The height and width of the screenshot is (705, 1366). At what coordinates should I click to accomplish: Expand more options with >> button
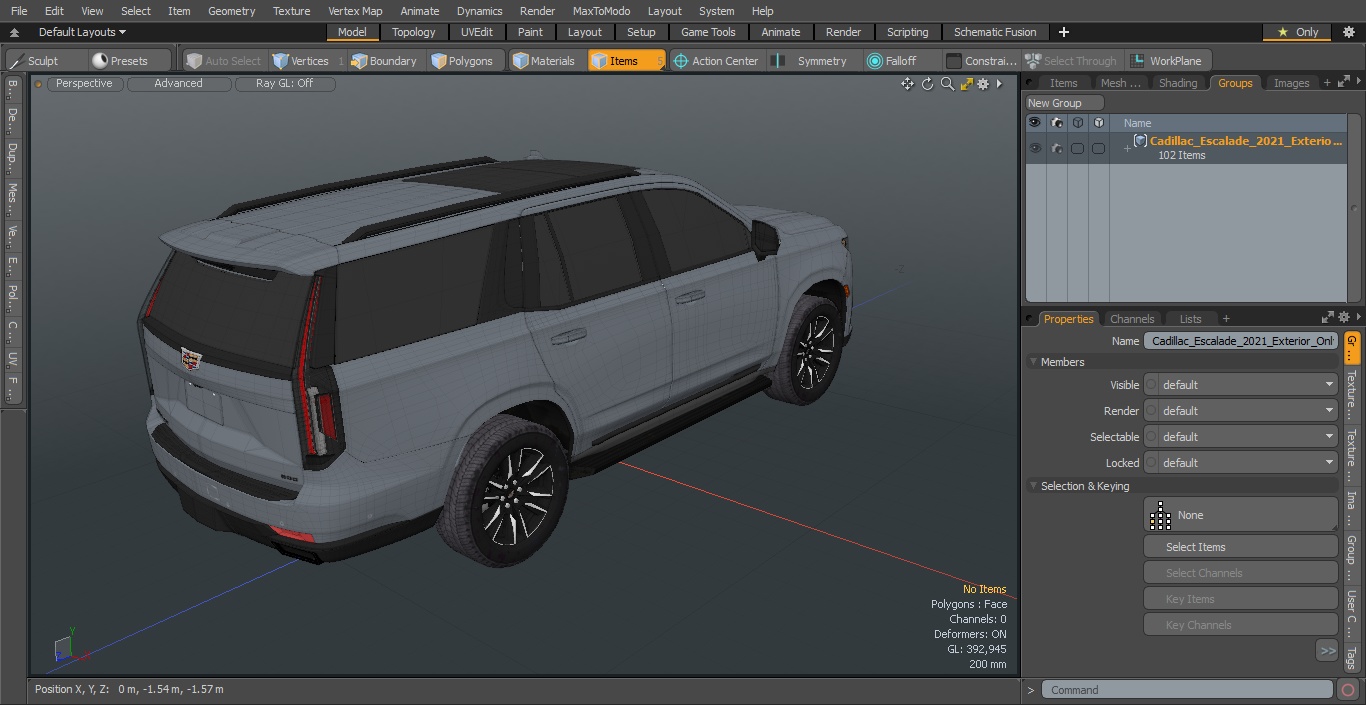point(1327,651)
